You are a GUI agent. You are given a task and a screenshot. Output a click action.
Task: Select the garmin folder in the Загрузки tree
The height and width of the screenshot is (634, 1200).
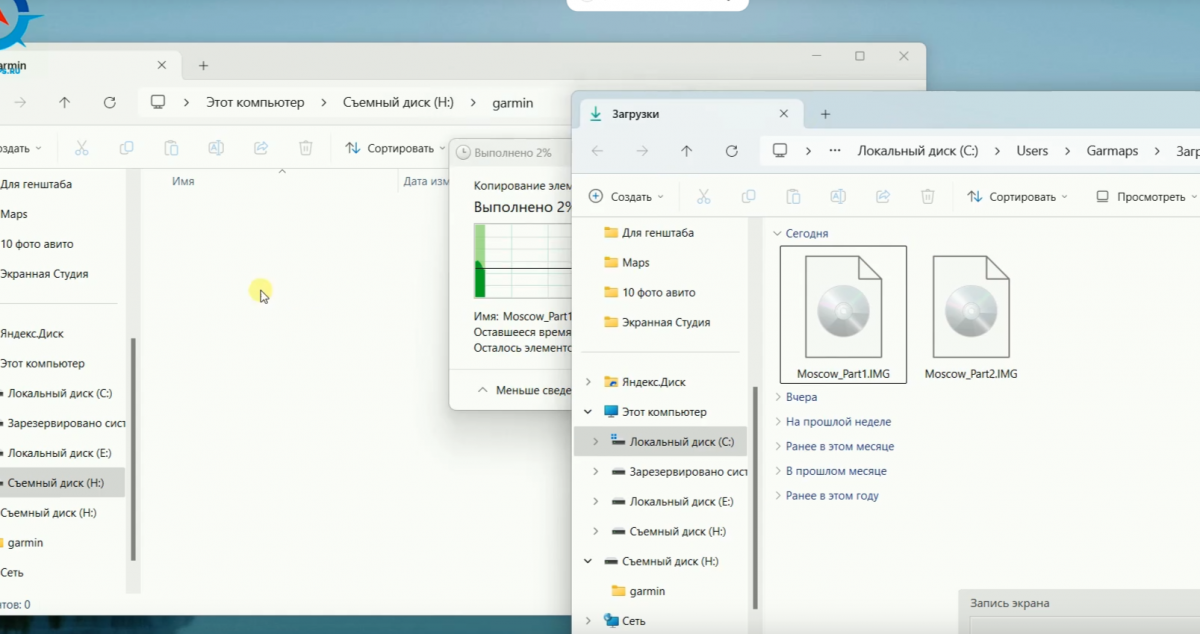(x=646, y=591)
